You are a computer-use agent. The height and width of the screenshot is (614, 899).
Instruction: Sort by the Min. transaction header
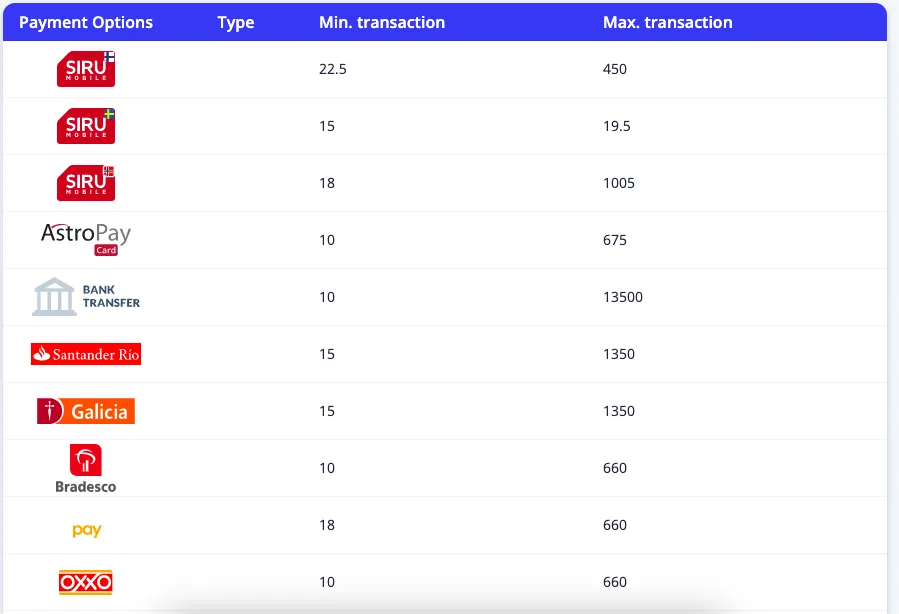[382, 22]
